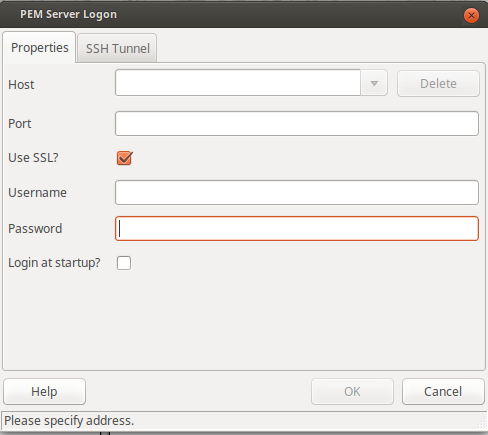Viewport: 488px width, 435px height.
Task: Click the OK button
Action: pyautogui.click(x=352, y=391)
